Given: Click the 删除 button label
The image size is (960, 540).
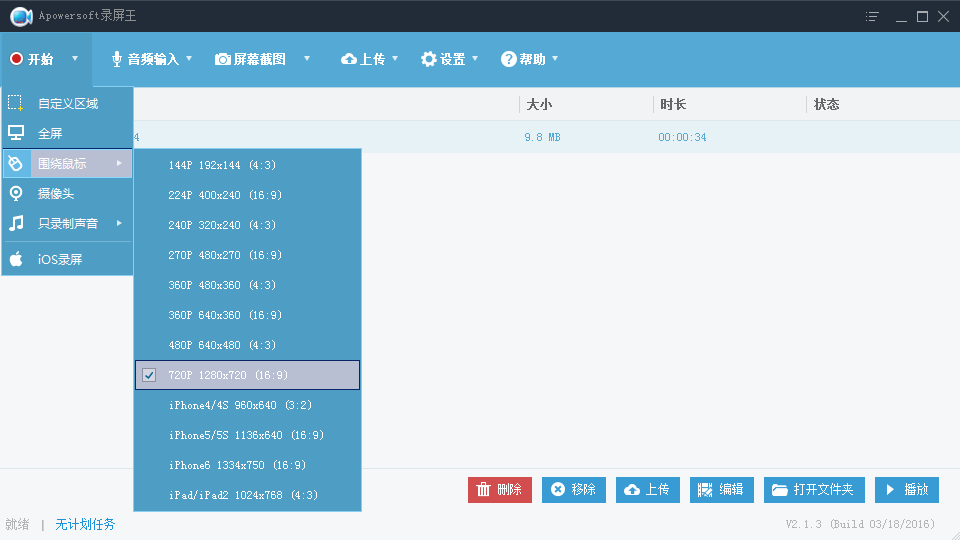Looking at the screenshot, I should [509, 490].
